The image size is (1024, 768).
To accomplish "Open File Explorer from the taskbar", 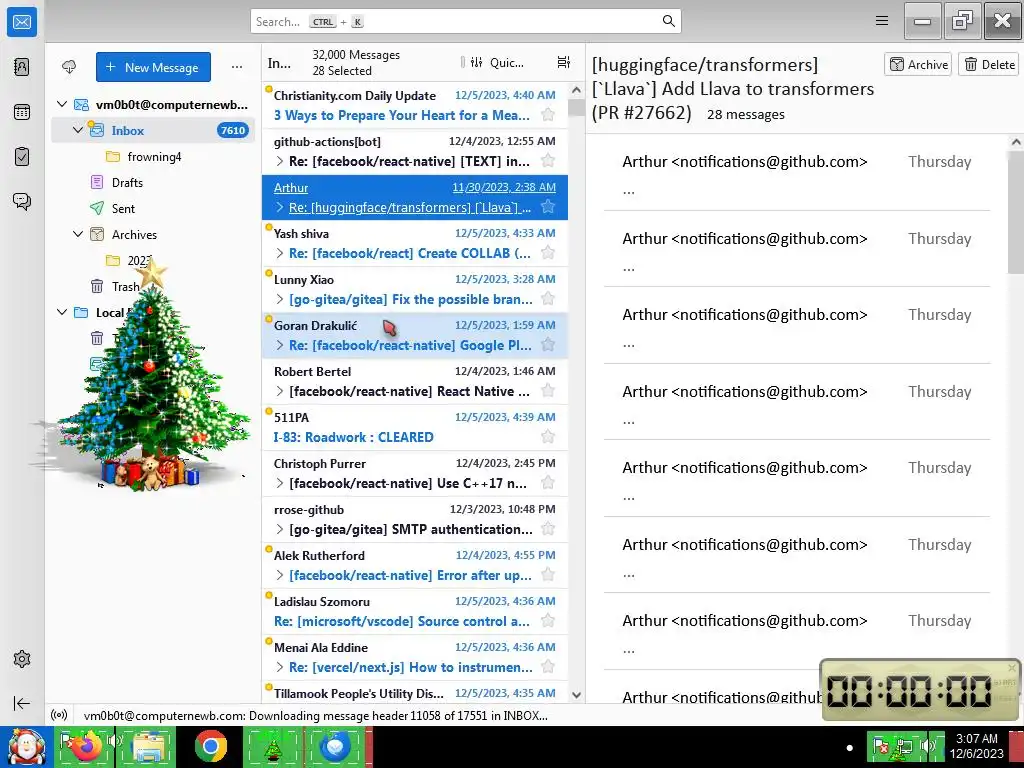I will 148,747.
